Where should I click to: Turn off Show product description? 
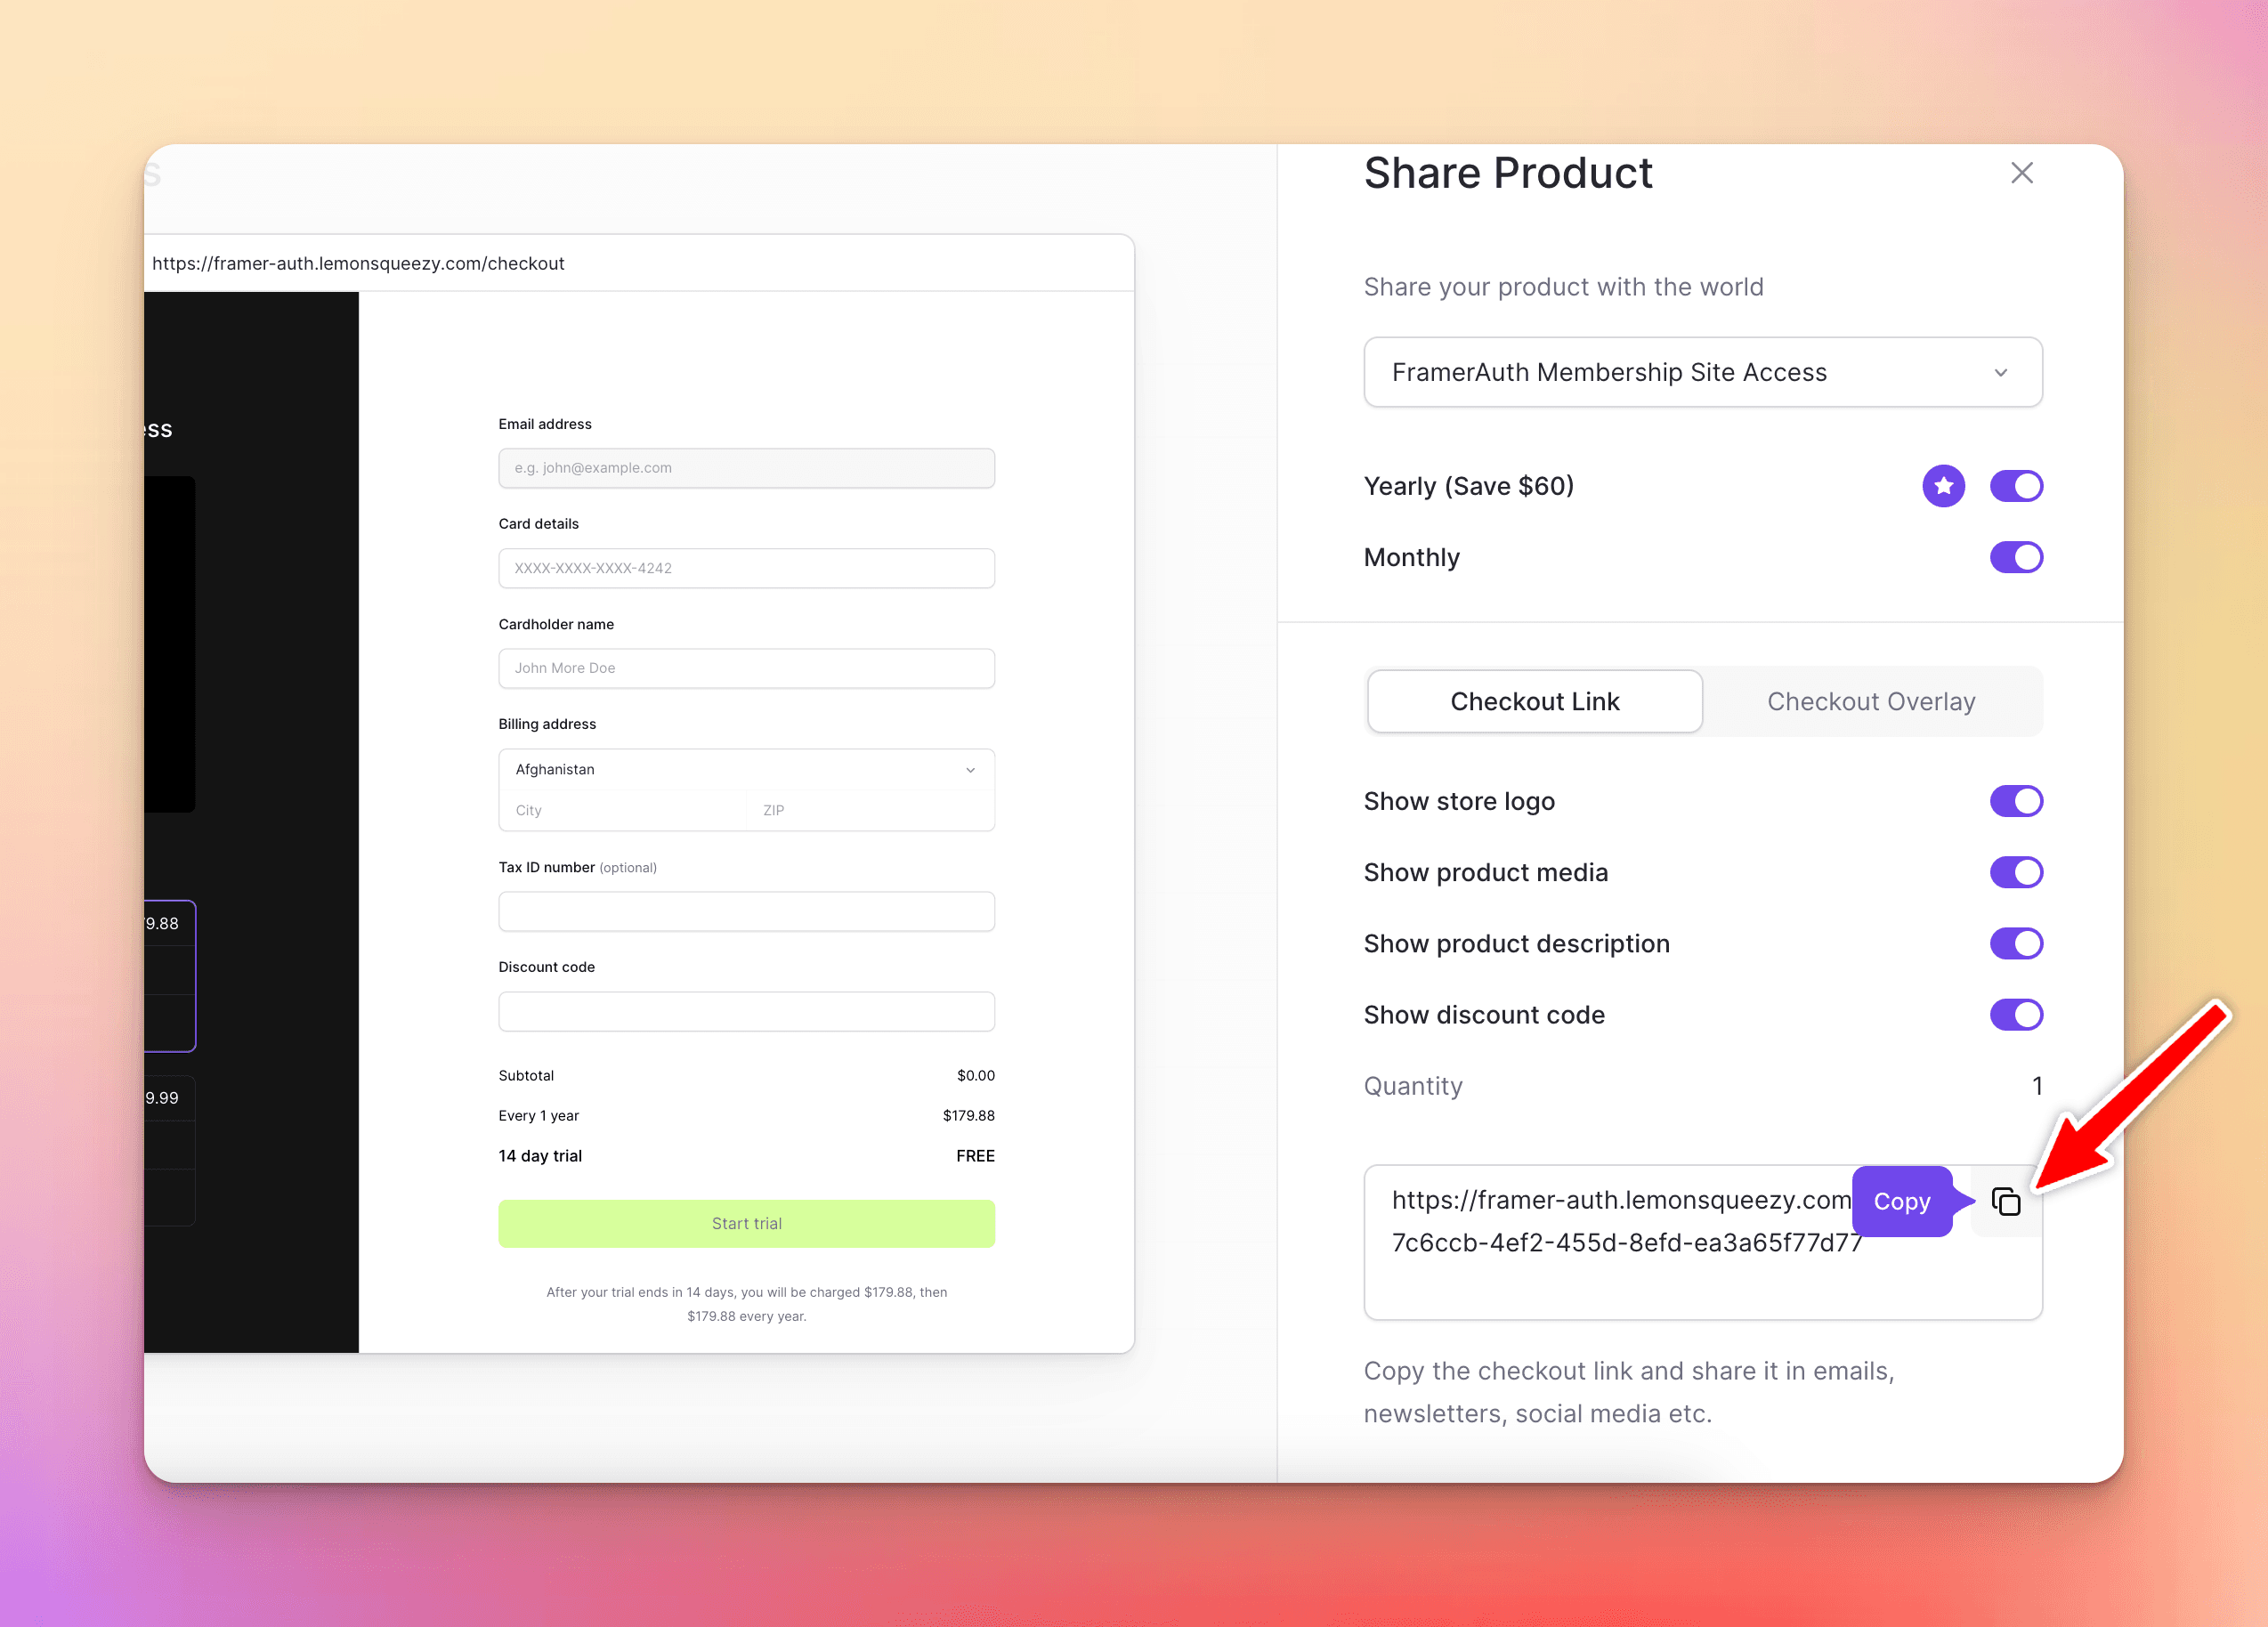[x=2016, y=943]
